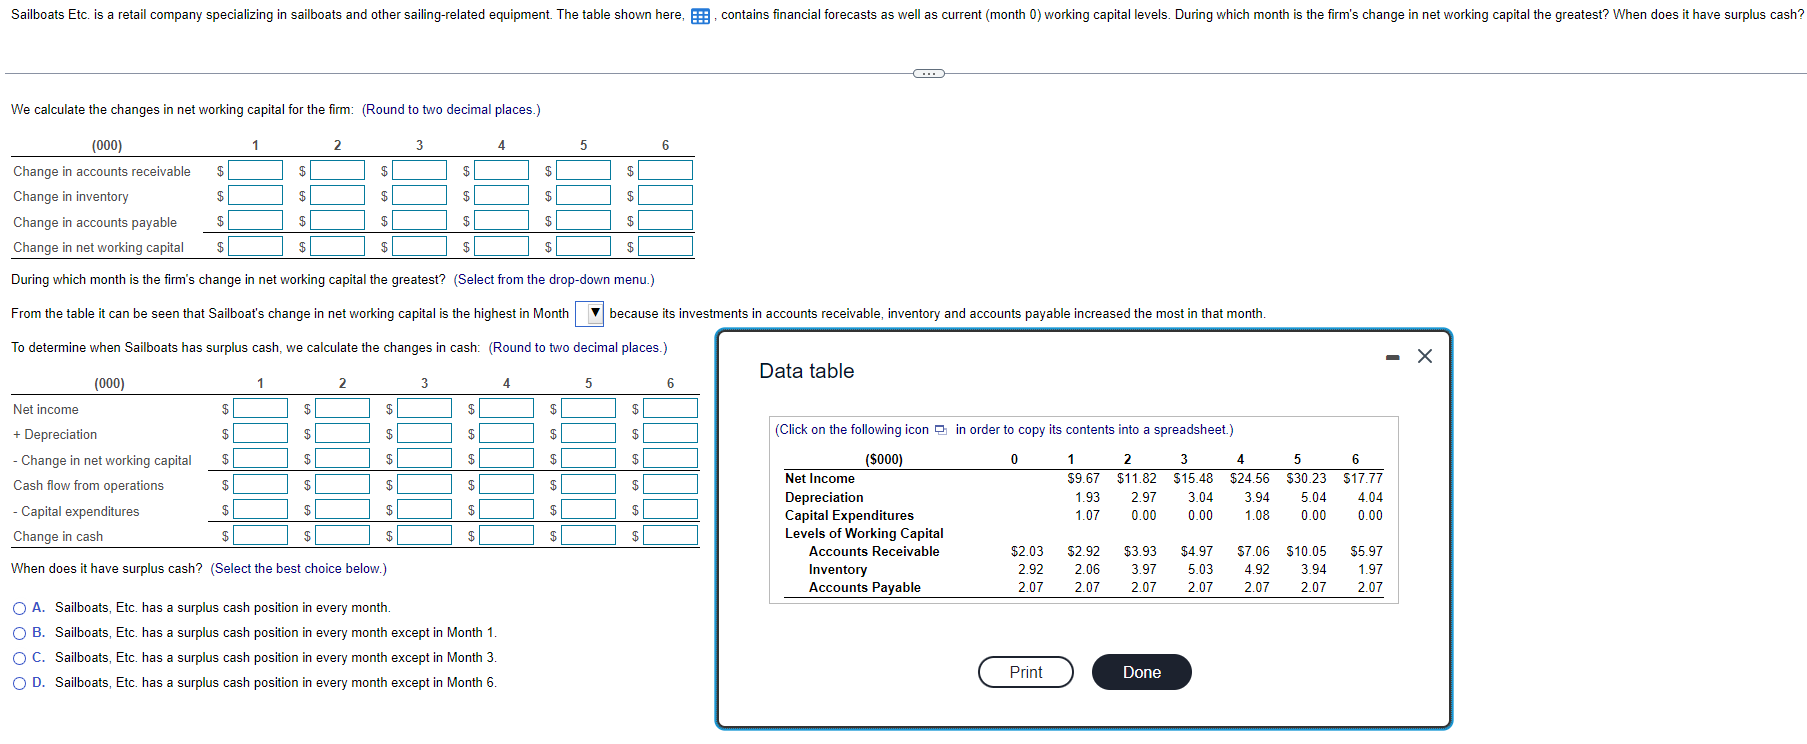Select option C except in Month 3
The width and height of the screenshot is (1807, 744).
pos(20,658)
